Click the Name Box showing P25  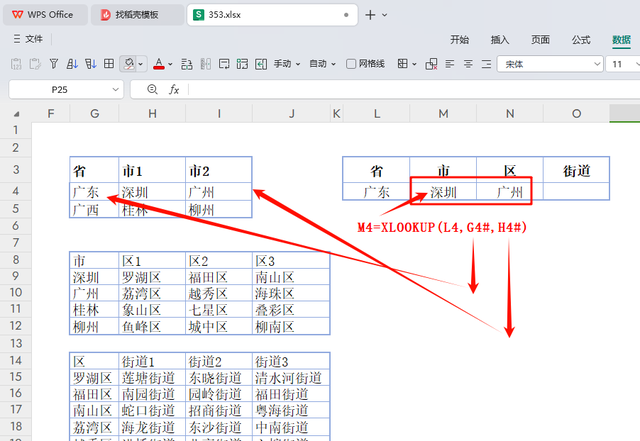click(x=60, y=89)
